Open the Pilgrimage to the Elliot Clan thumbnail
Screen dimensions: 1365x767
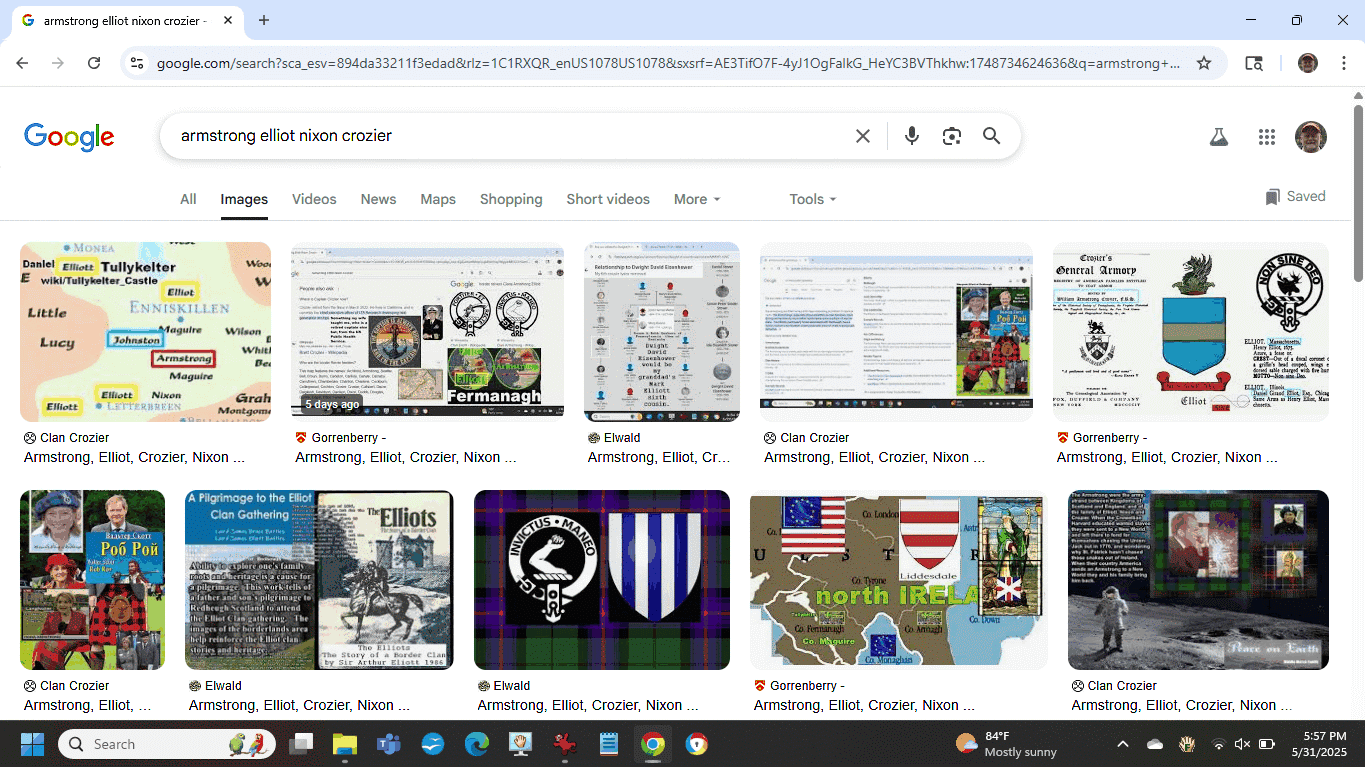click(319, 580)
